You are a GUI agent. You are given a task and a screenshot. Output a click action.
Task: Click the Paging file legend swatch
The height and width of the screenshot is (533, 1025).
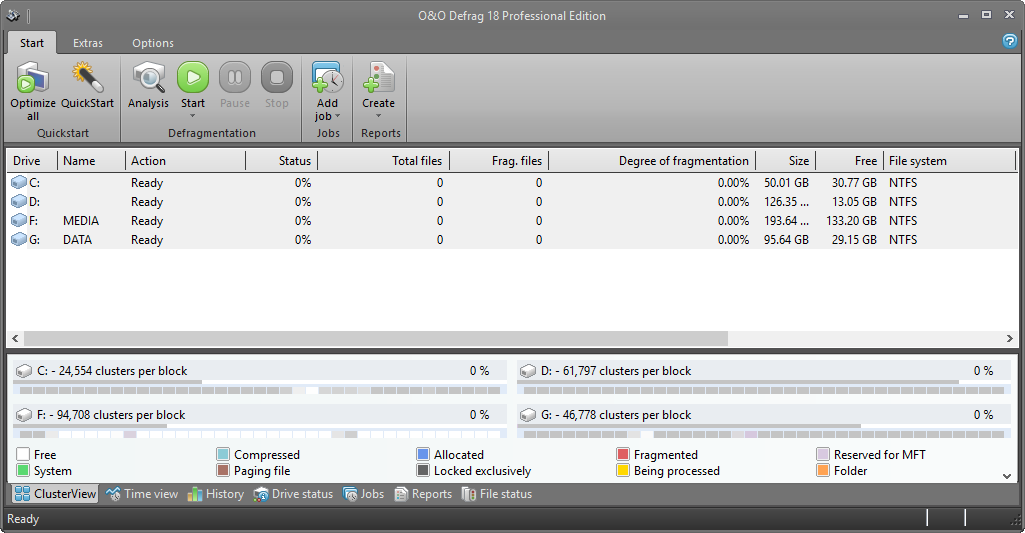click(x=223, y=470)
